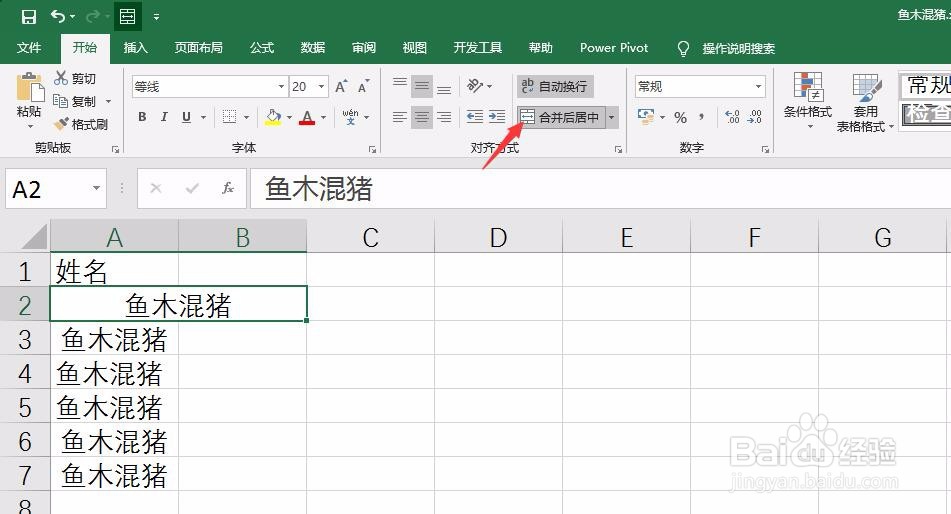Increase indent icon
The height and width of the screenshot is (514, 951).
click(497, 117)
